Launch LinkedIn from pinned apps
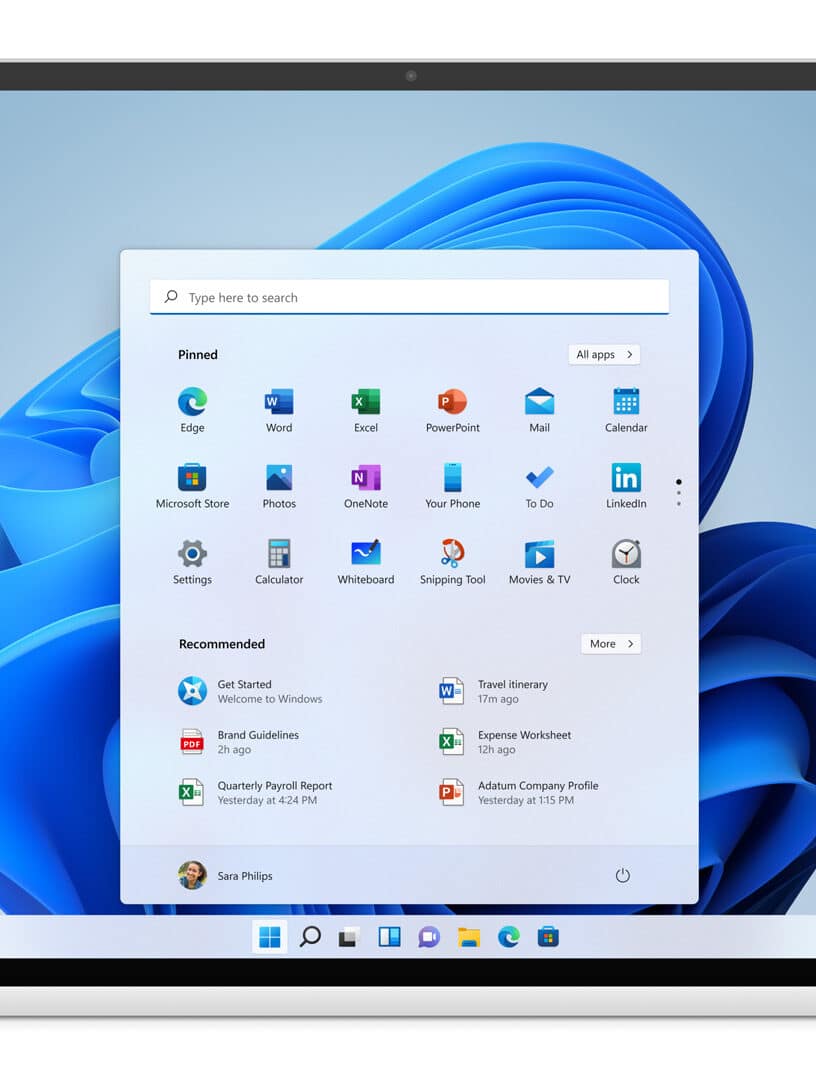Viewport: 816px width, 1080px height. tap(626, 486)
